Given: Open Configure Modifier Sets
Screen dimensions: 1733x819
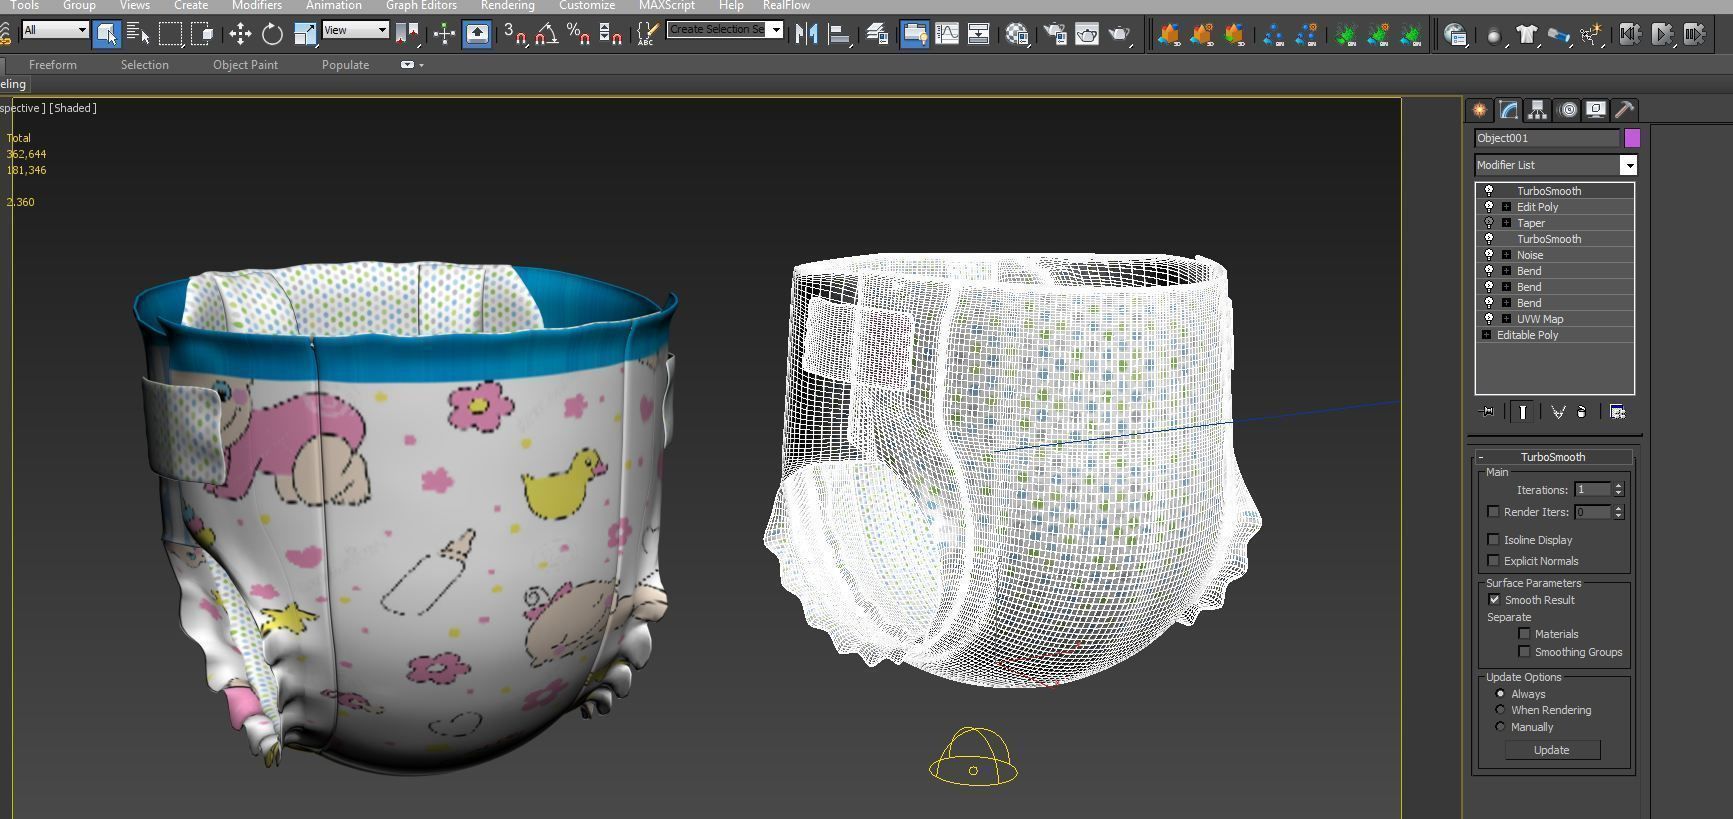Looking at the screenshot, I should [1618, 412].
